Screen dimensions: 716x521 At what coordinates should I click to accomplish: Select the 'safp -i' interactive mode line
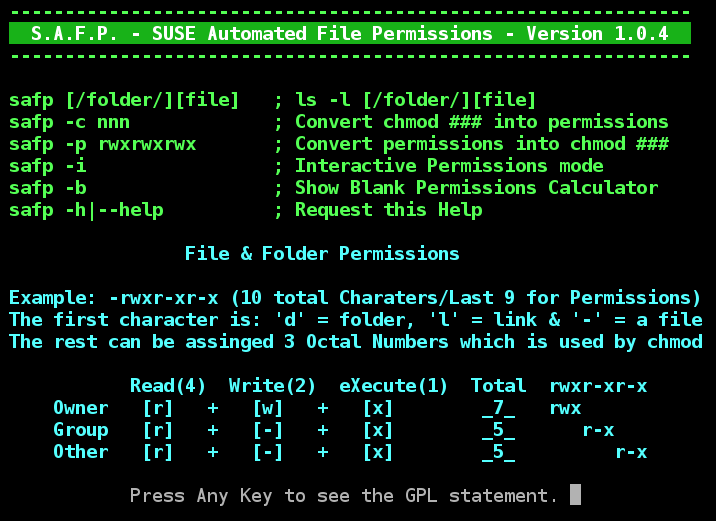(48, 166)
